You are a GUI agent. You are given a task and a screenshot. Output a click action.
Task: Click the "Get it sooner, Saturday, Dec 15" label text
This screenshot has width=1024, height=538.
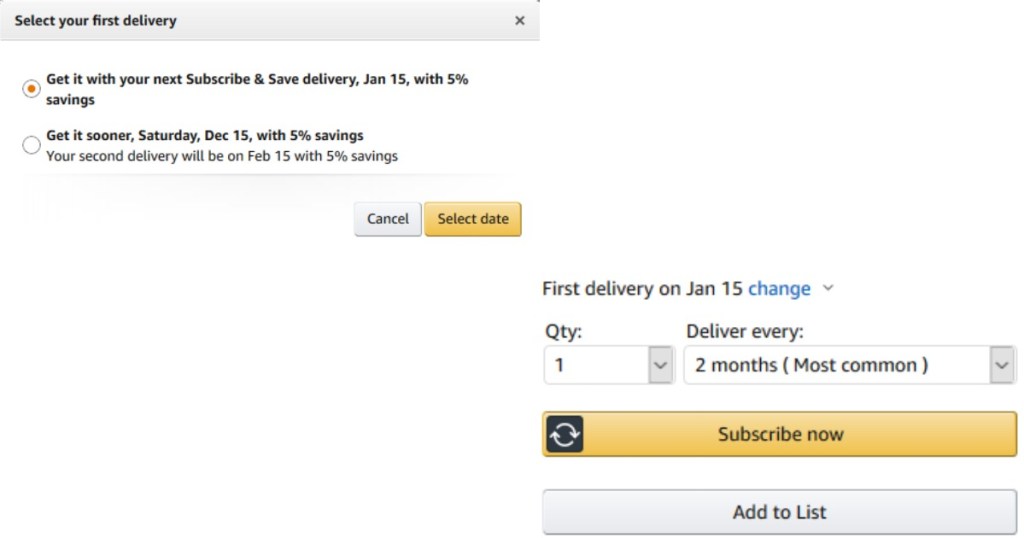click(204, 135)
